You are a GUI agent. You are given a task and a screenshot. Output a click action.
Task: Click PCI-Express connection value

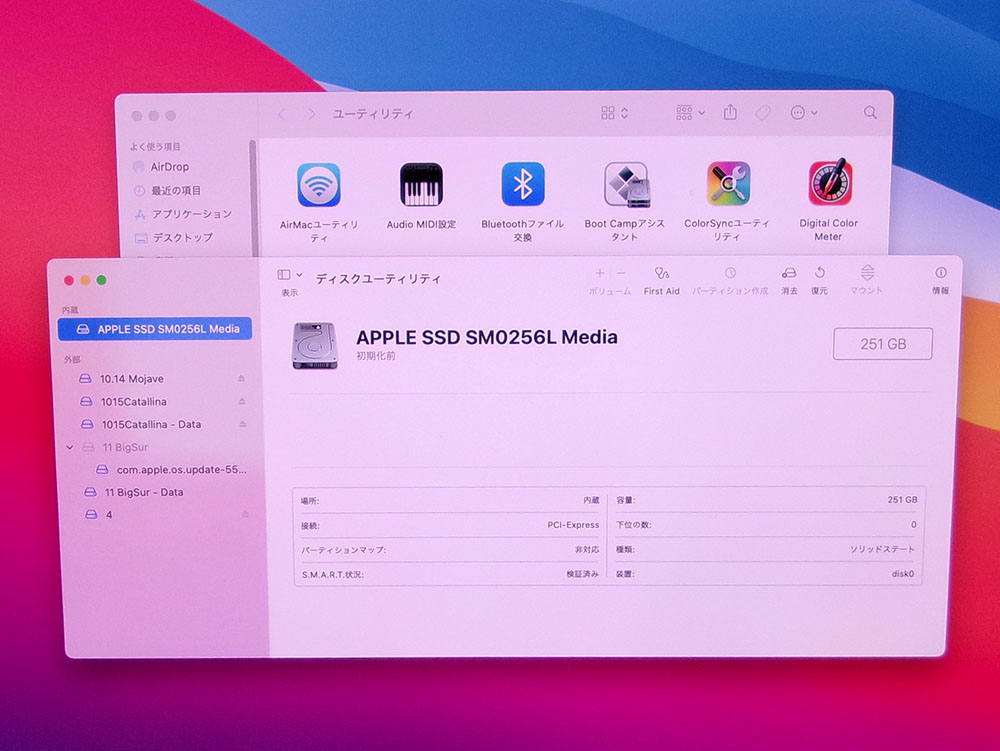coord(573,525)
